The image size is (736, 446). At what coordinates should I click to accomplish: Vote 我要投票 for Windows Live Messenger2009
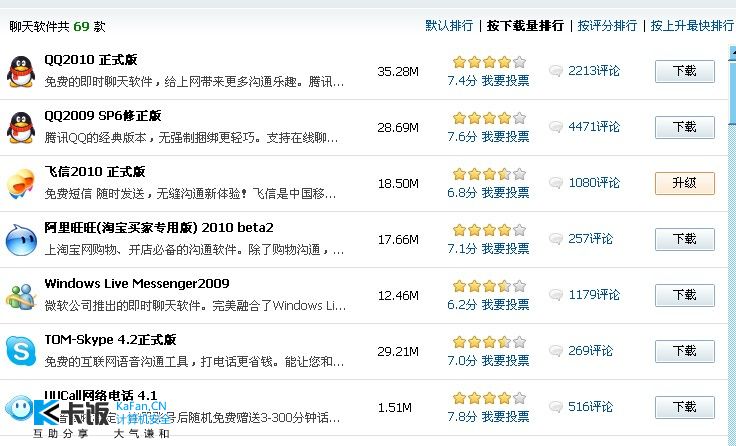(x=506, y=305)
